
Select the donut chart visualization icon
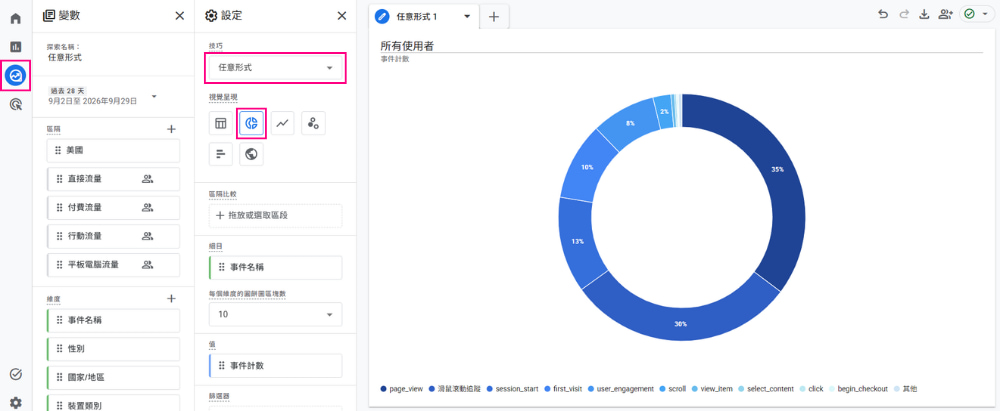(x=251, y=124)
